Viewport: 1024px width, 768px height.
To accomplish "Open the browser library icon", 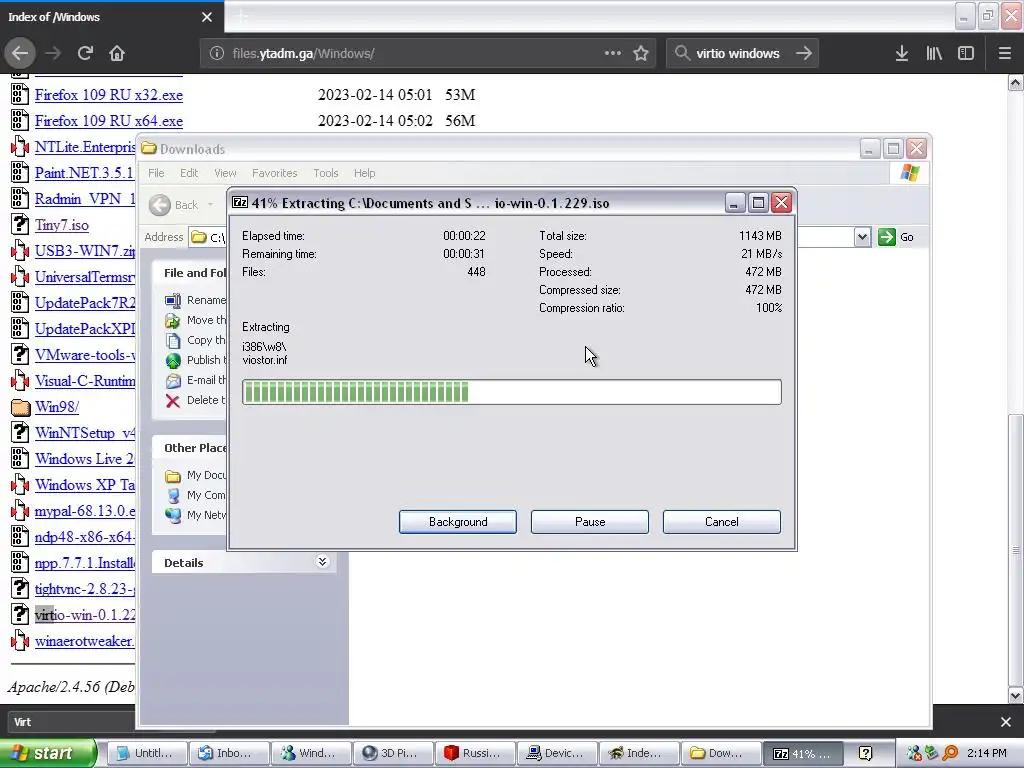I will click(934, 54).
